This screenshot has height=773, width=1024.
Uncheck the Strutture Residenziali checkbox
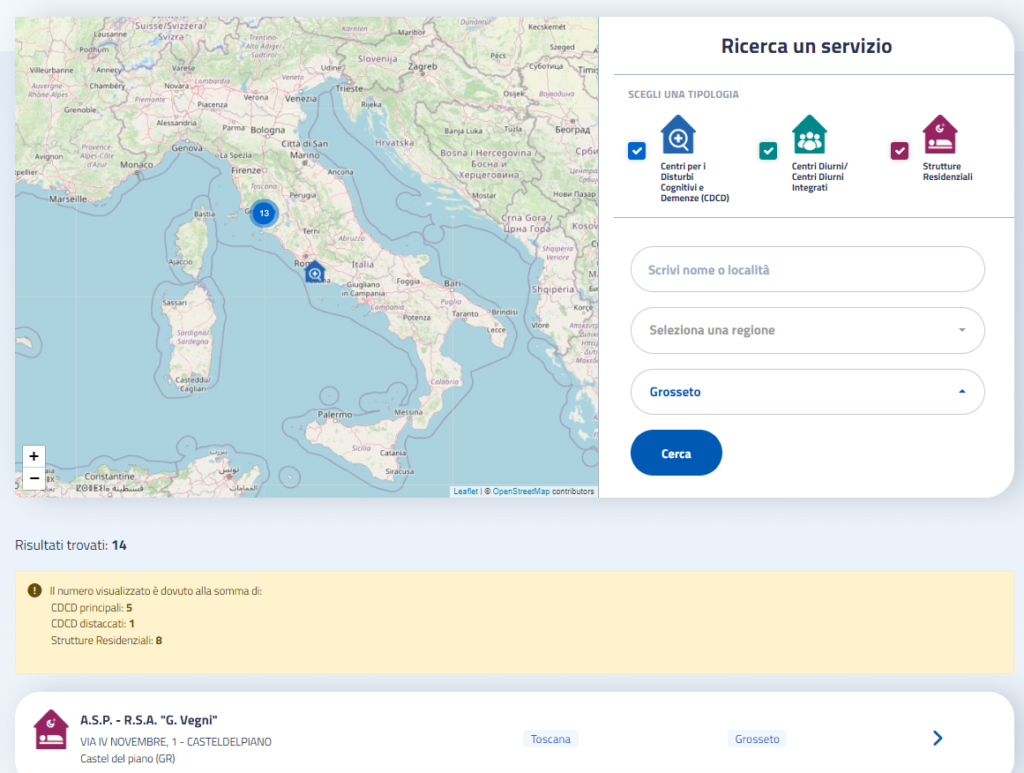pos(899,151)
